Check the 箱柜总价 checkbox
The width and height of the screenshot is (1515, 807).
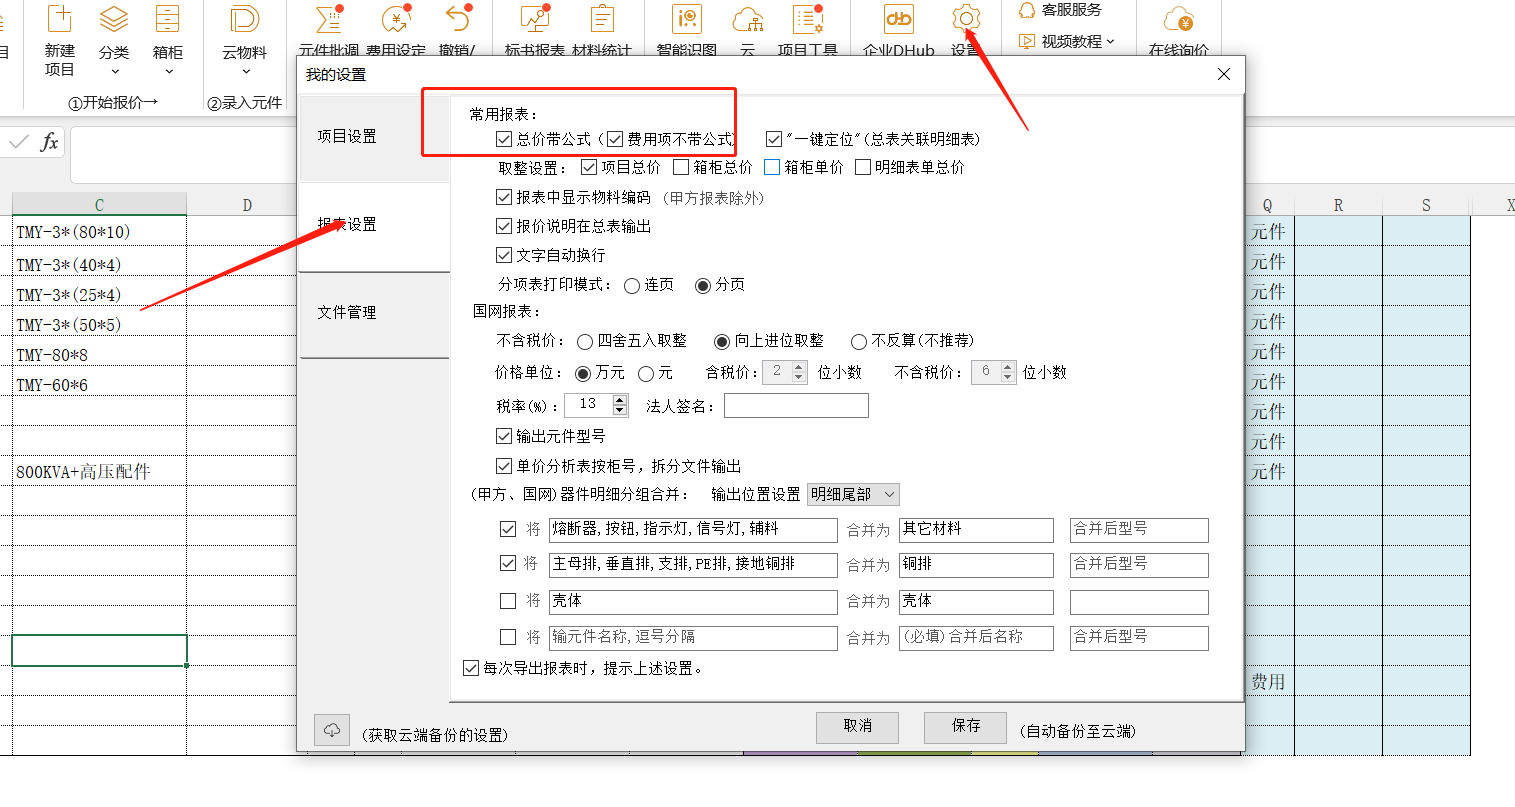point(681,167)
